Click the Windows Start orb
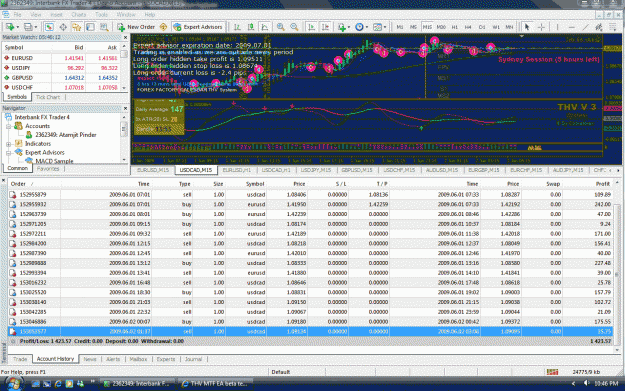Viewport: 625px width, 391px height. pos(13,383)
